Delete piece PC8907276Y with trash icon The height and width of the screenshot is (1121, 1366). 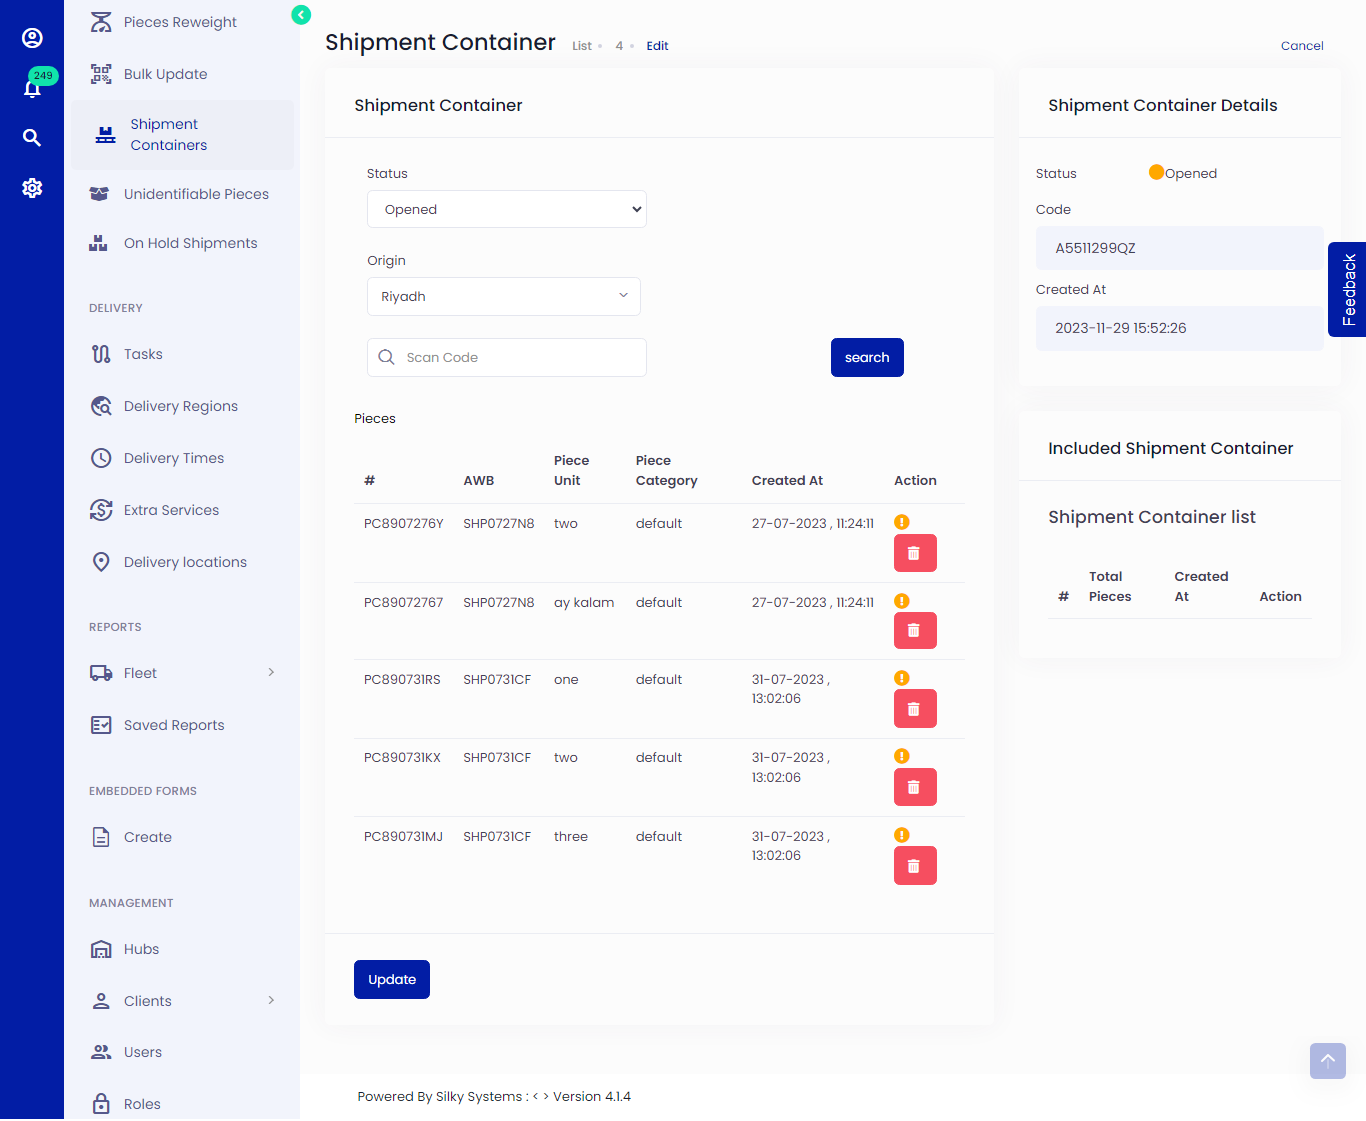click(914, 553)
